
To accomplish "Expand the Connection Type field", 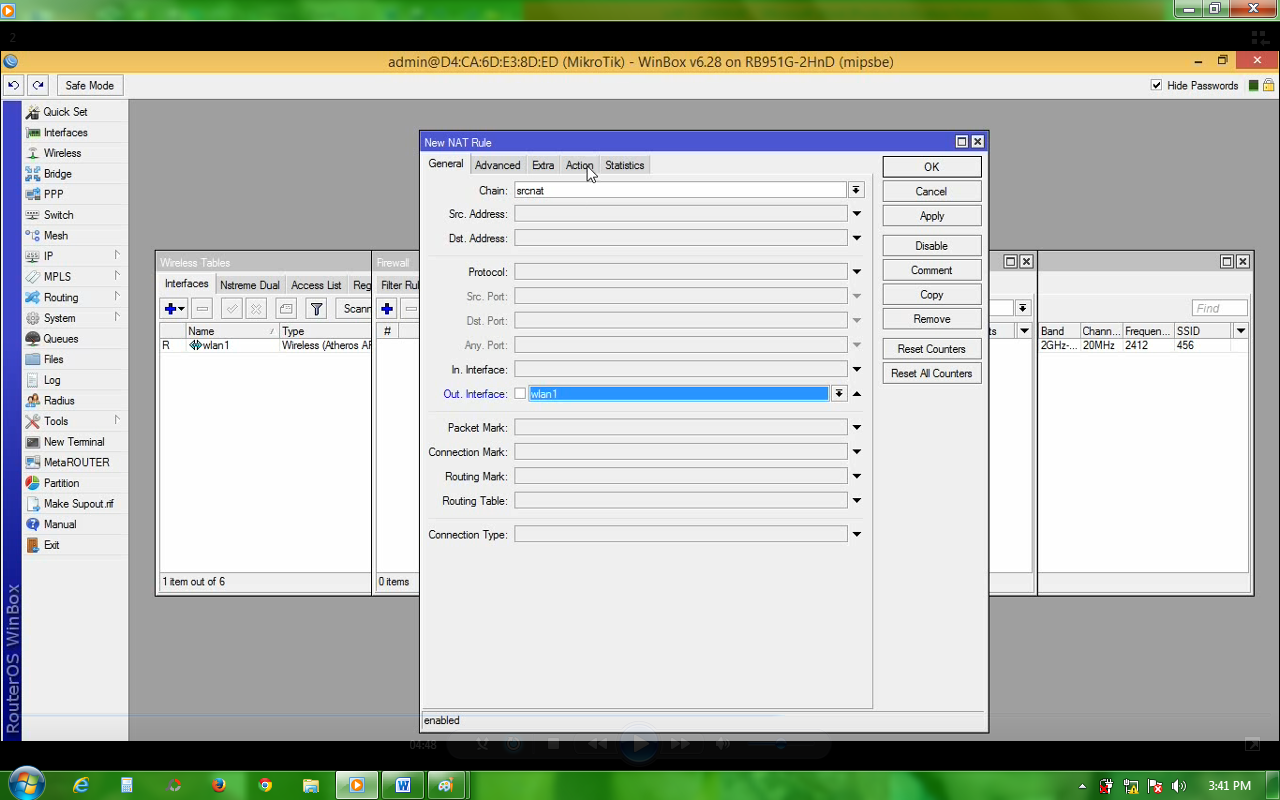I will coord(857,535).
